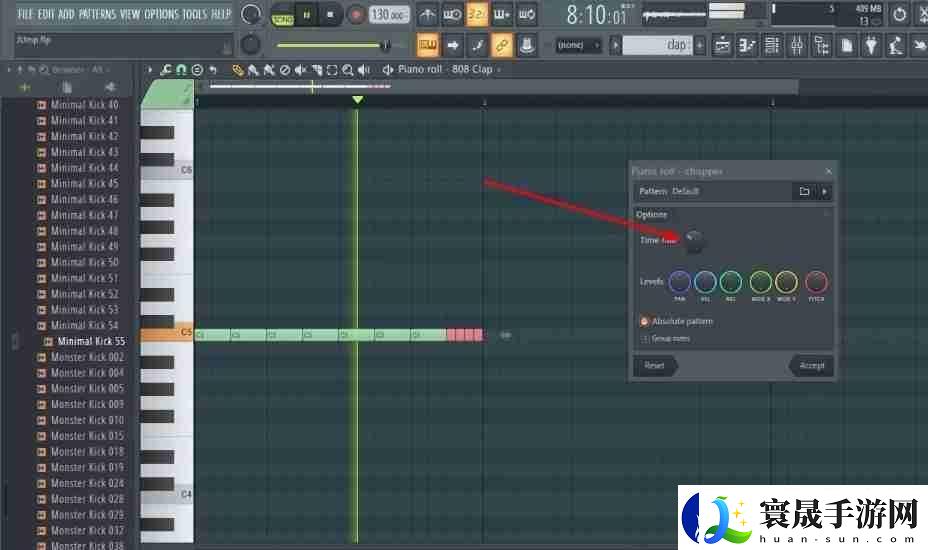Viewport: 928px width, 550px height.
Task: Open the Channel rack icon
Action: click(772, 45)
